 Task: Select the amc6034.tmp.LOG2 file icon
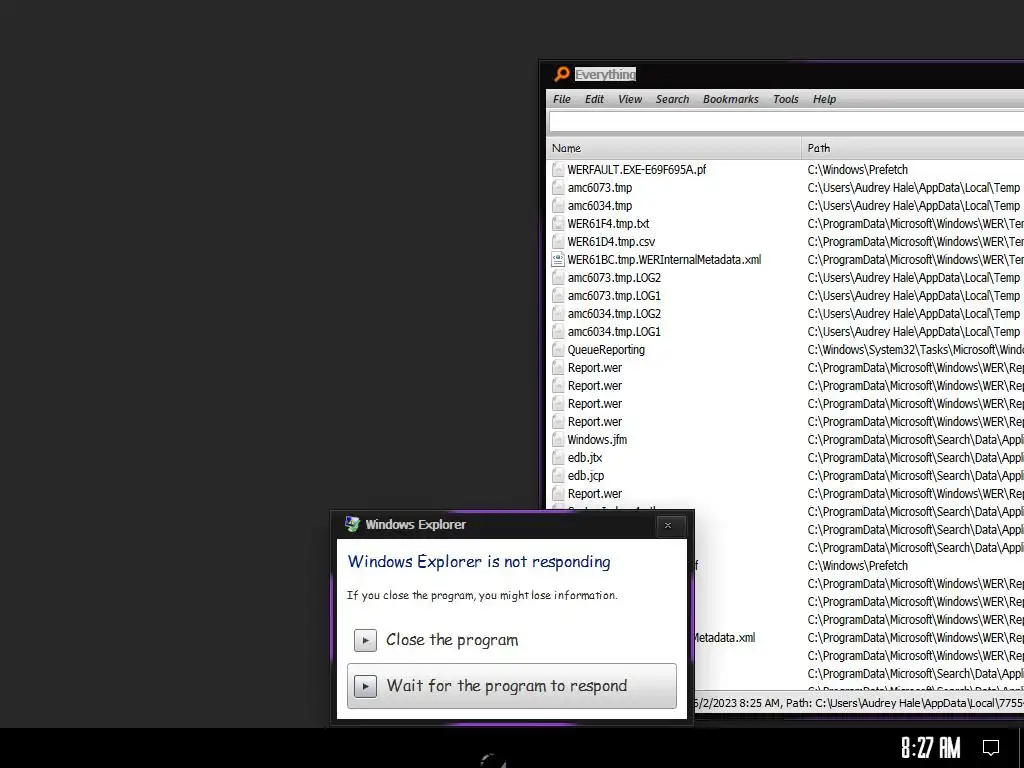coord(558,314)
